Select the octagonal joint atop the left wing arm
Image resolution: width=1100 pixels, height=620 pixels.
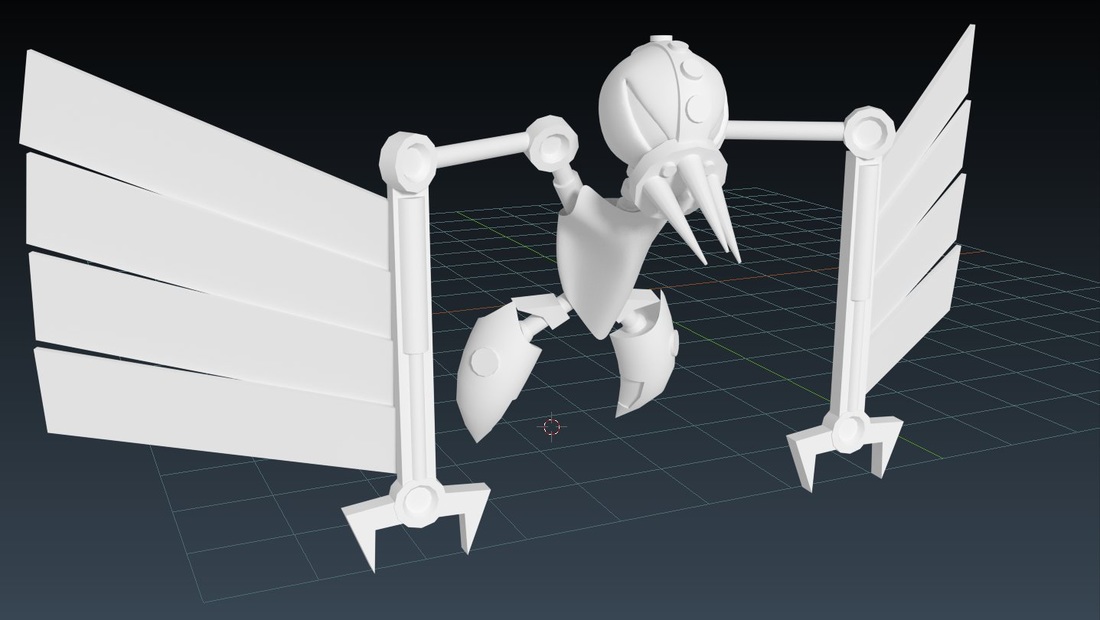coord(409,161)
